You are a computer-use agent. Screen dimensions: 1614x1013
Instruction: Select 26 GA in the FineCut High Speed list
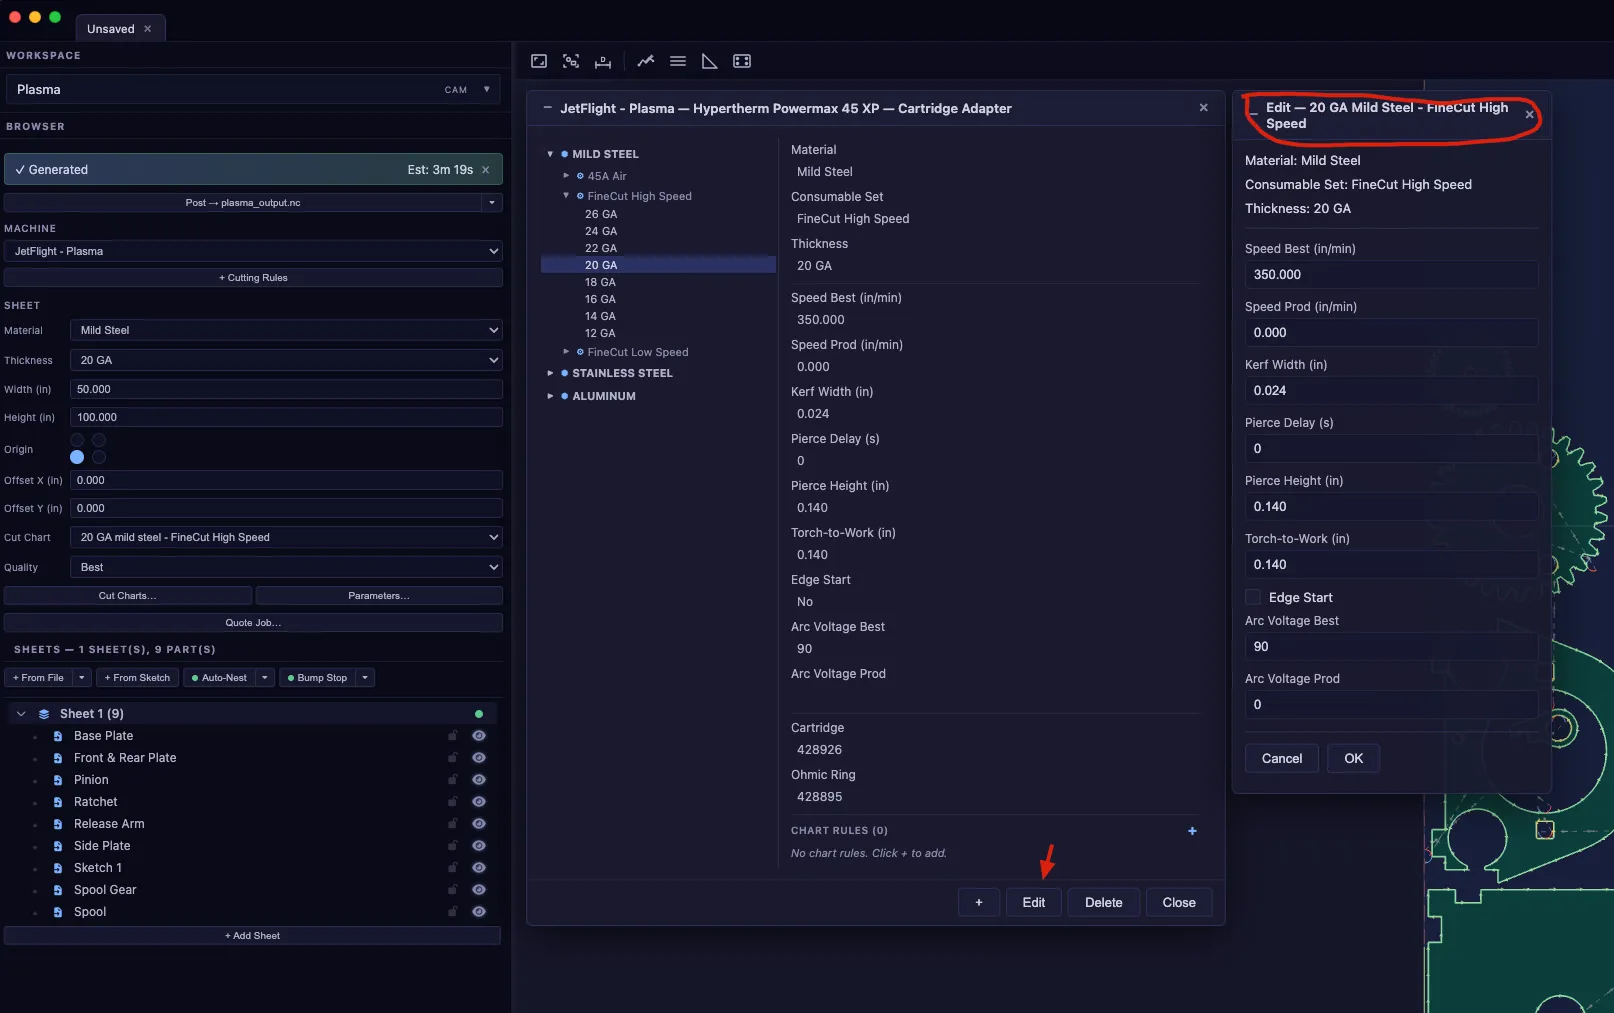(x=601, y=214)
